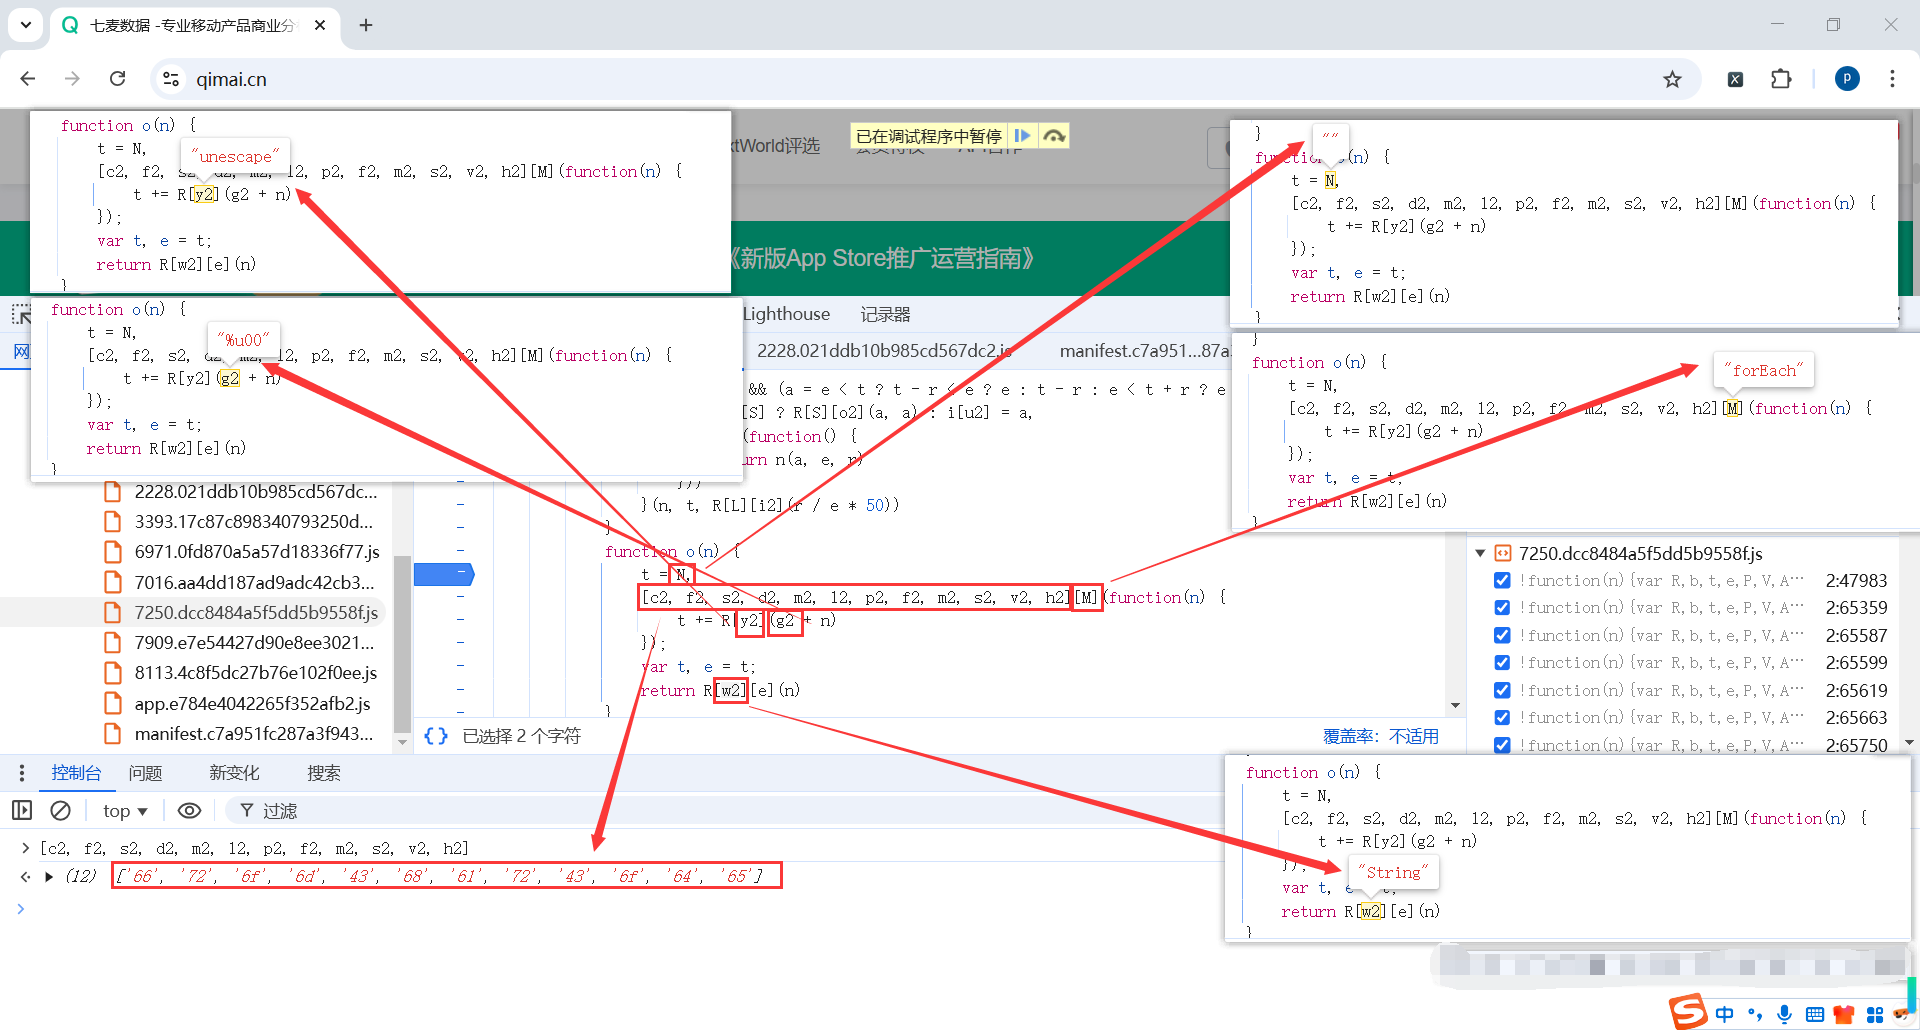Turn off the breakpoint at 2:65599
The width and height of the screenshot is (1920, 1030).
point(1502,662)
